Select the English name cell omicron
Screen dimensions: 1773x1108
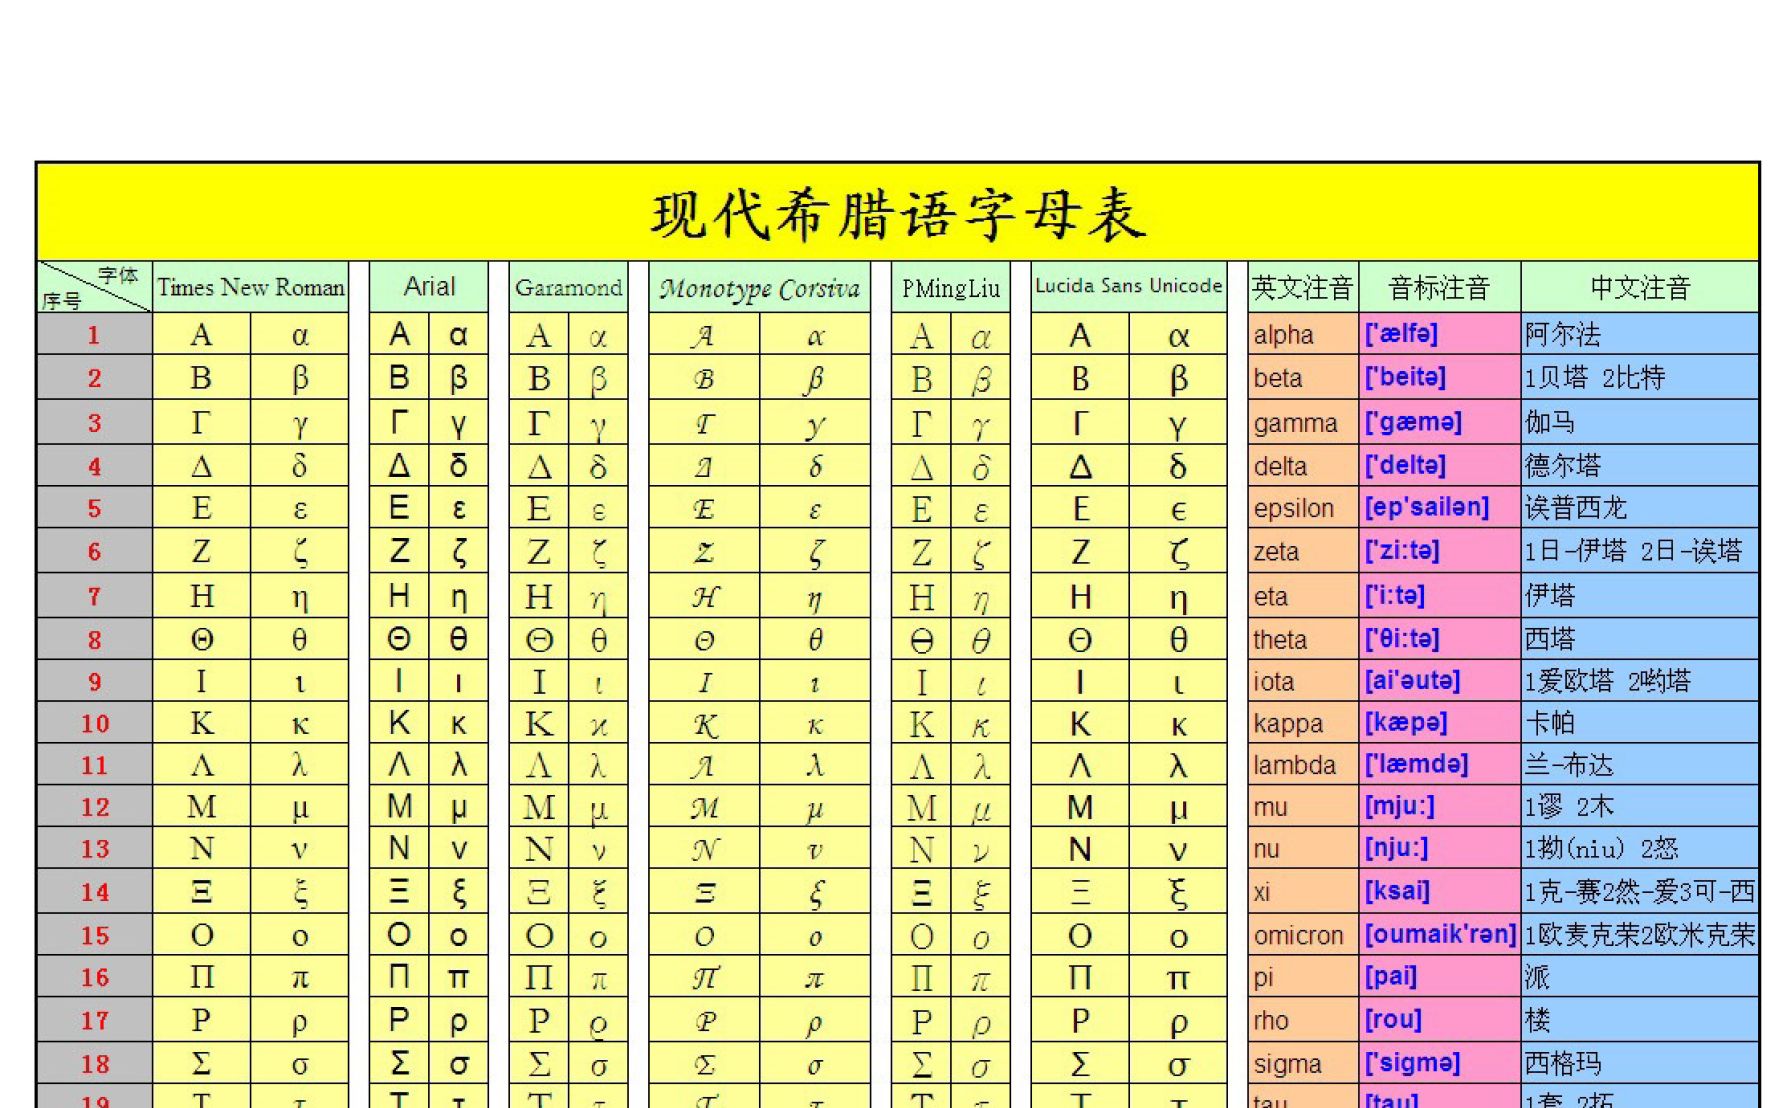(1303, 935)
